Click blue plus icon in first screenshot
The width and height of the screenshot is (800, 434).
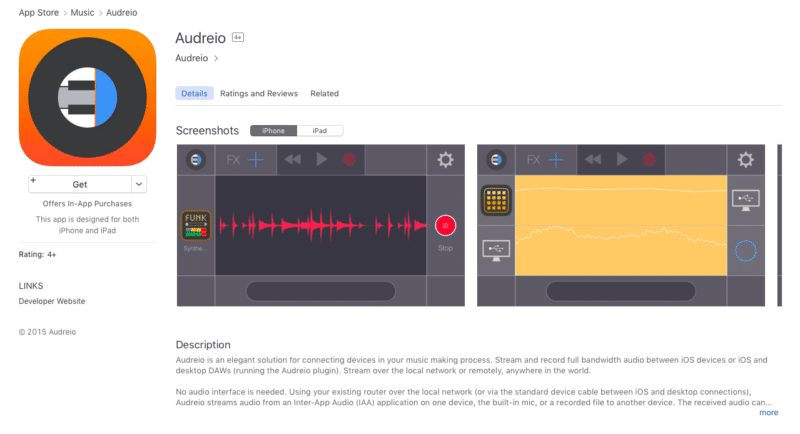pos(256,160)
